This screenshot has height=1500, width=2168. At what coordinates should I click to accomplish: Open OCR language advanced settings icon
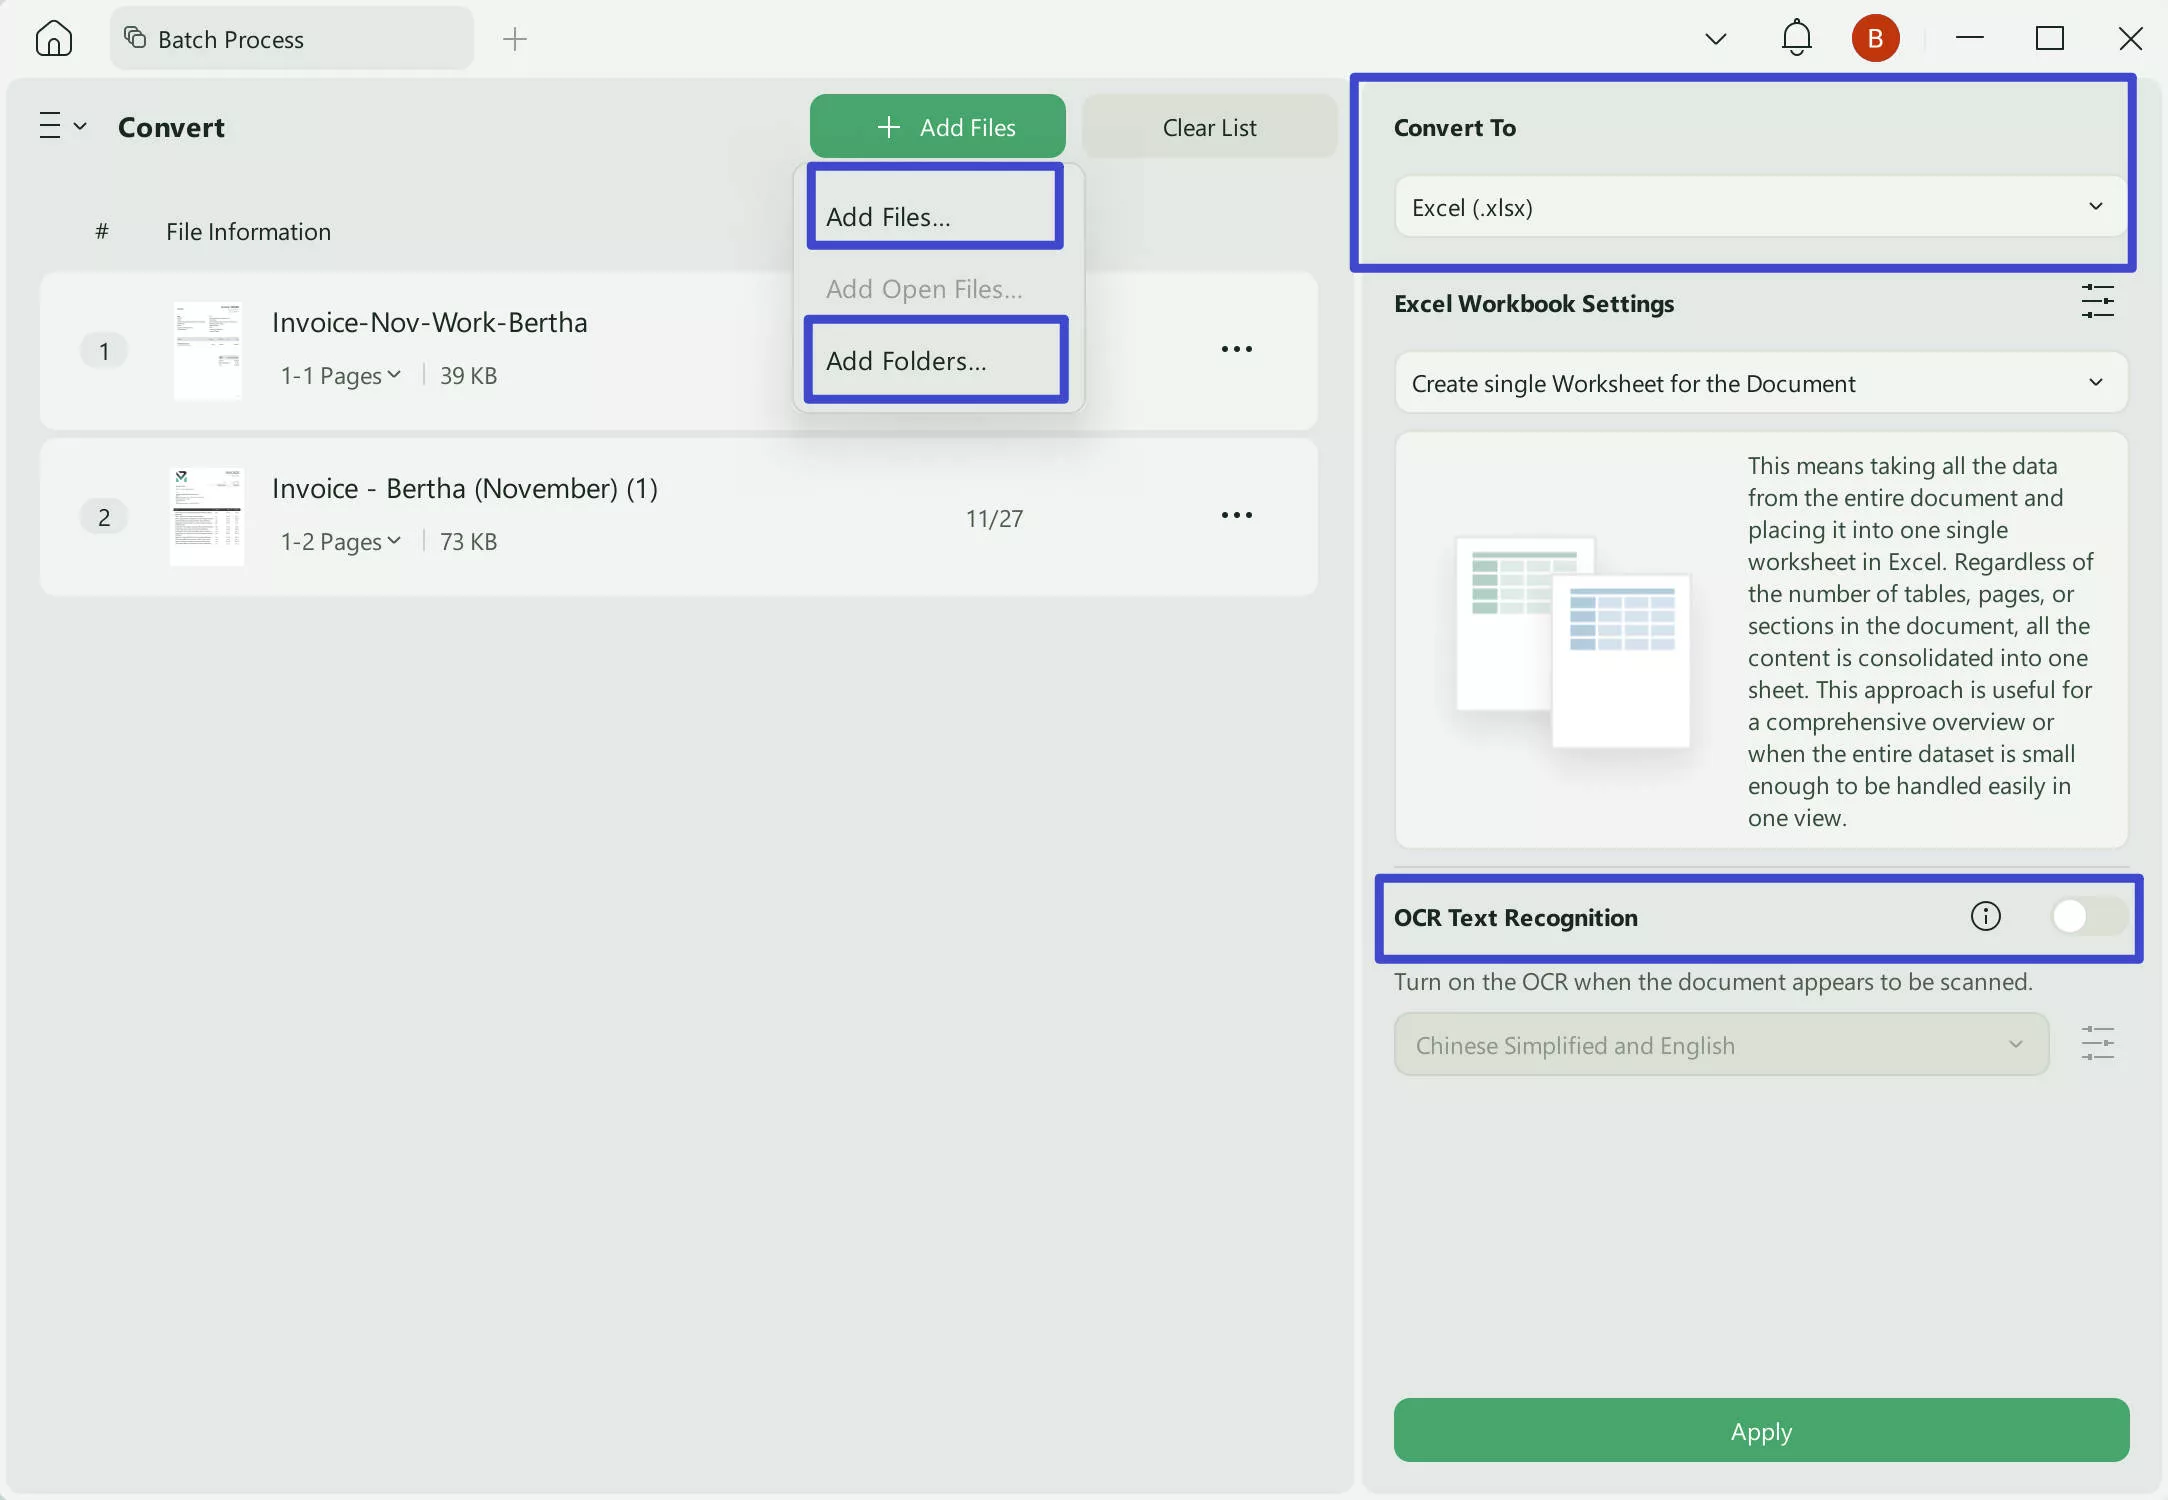click(x=2097, y=1043)
